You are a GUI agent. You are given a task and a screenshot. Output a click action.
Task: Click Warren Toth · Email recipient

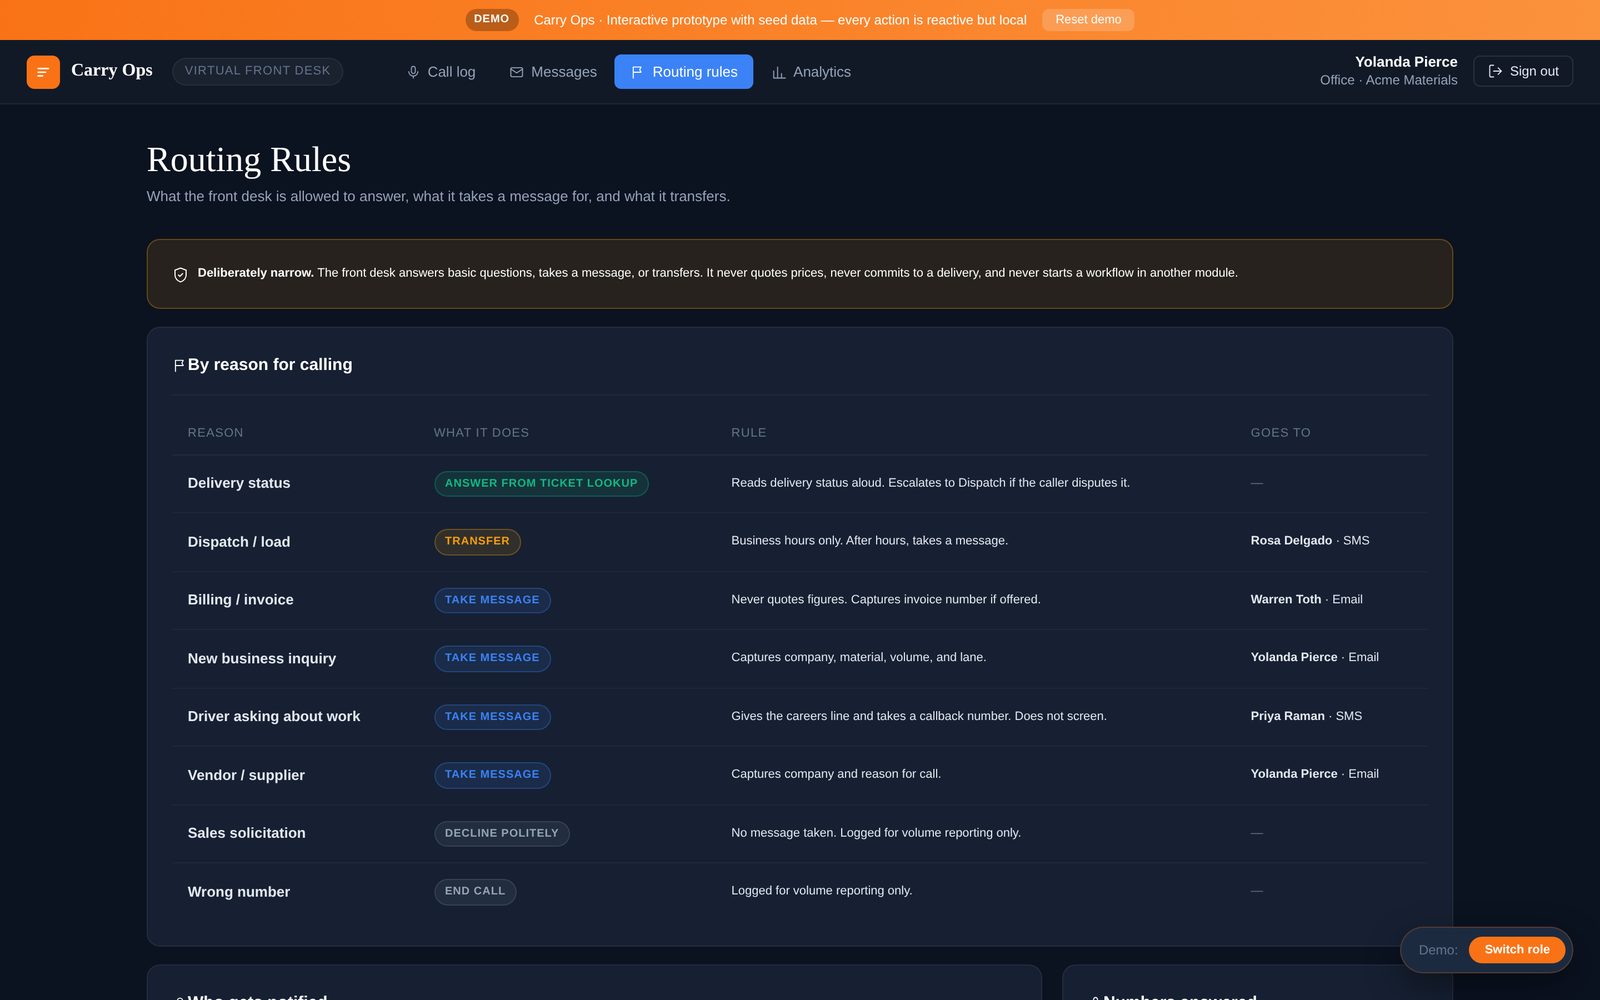pos(1306,599)
